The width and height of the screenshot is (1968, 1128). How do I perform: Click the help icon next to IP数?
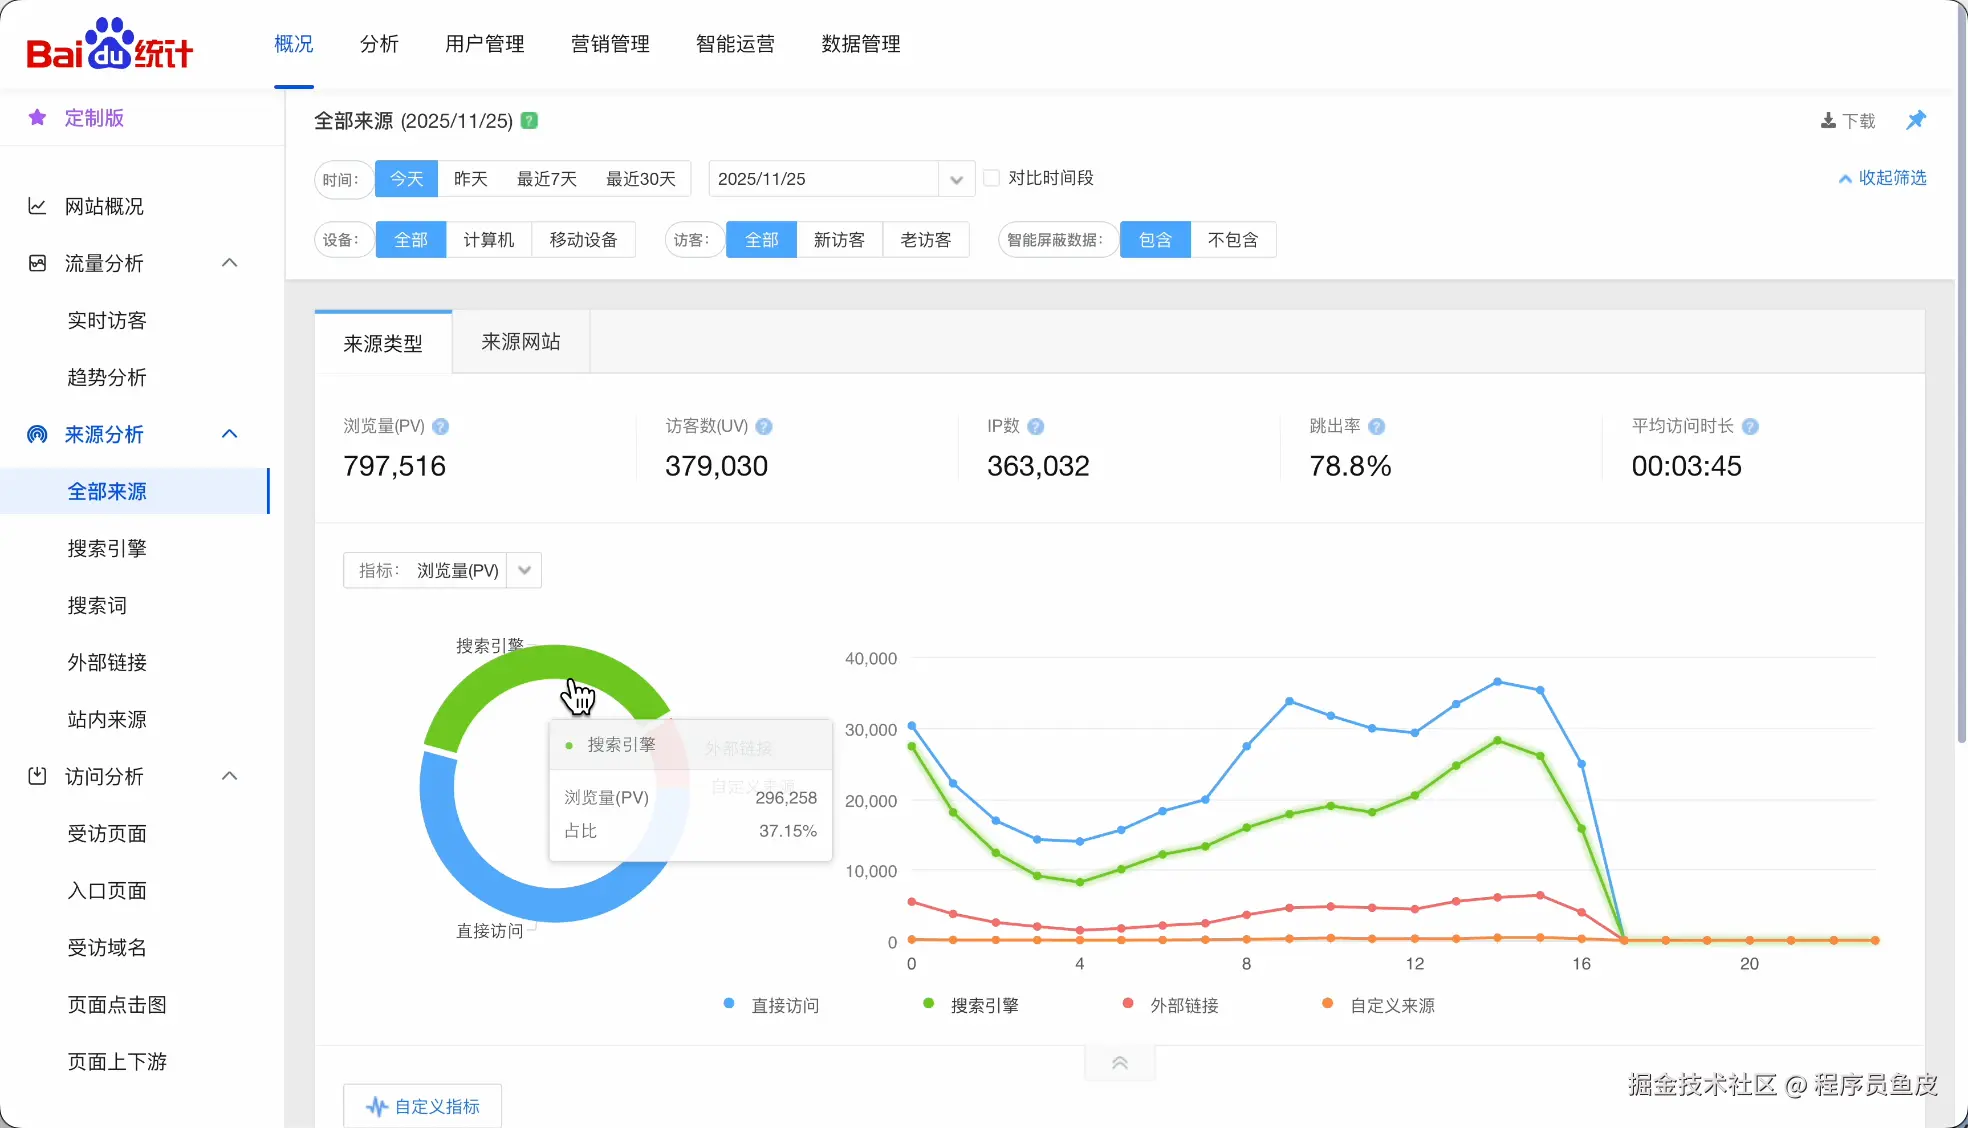tap(1036, 427)
